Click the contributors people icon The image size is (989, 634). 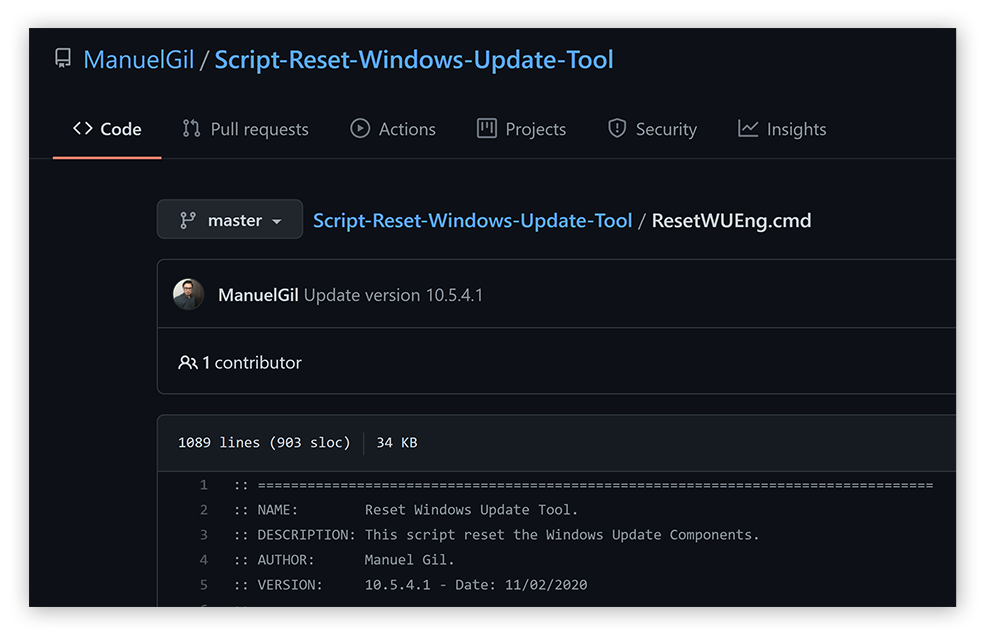click(189, 362)
